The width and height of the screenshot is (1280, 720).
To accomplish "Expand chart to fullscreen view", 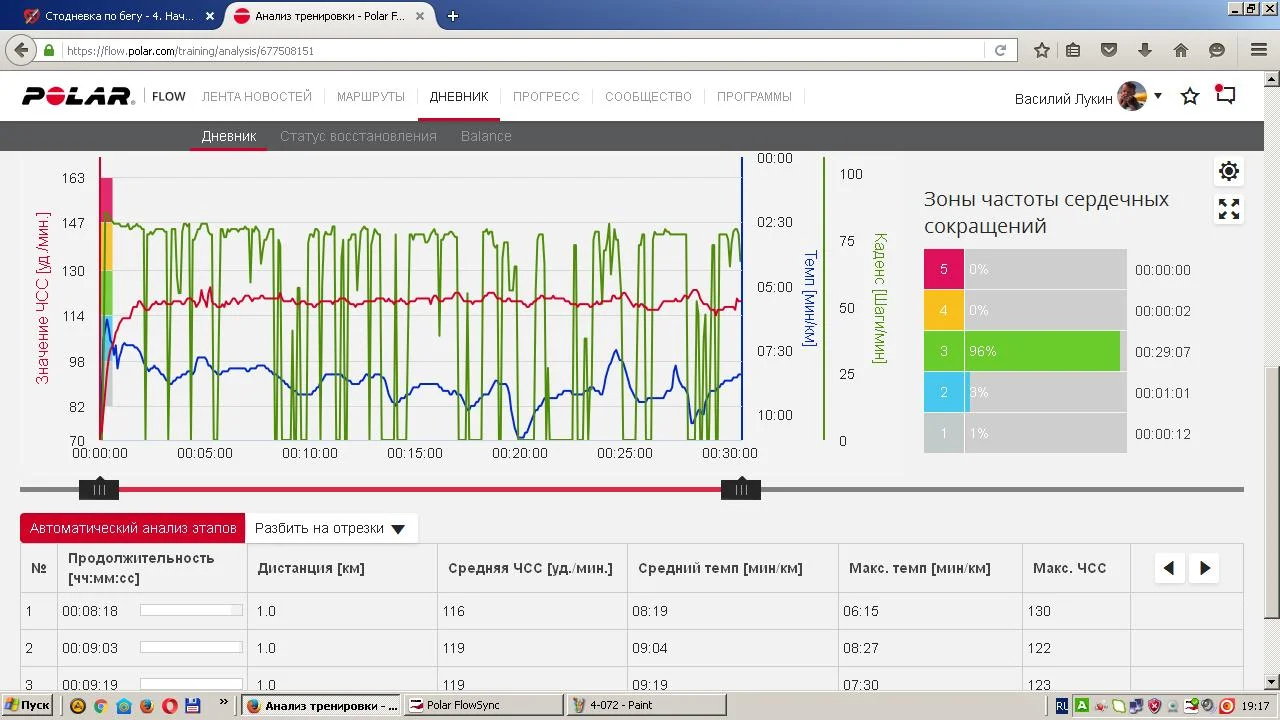I will (1229, 209).
